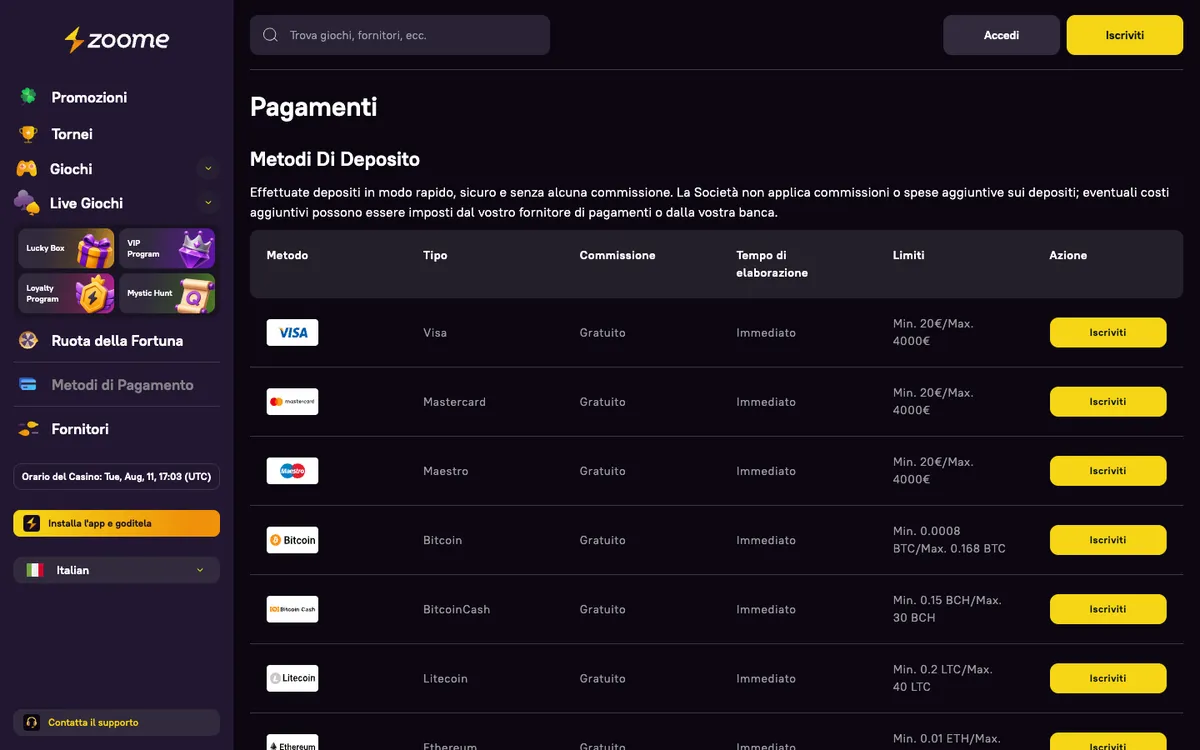Image resolution: width=1200 pixels, height=750 pixels.
Task: Click Litecoin limits Min. 0.2 LTC cell
Action: (942, 678)
